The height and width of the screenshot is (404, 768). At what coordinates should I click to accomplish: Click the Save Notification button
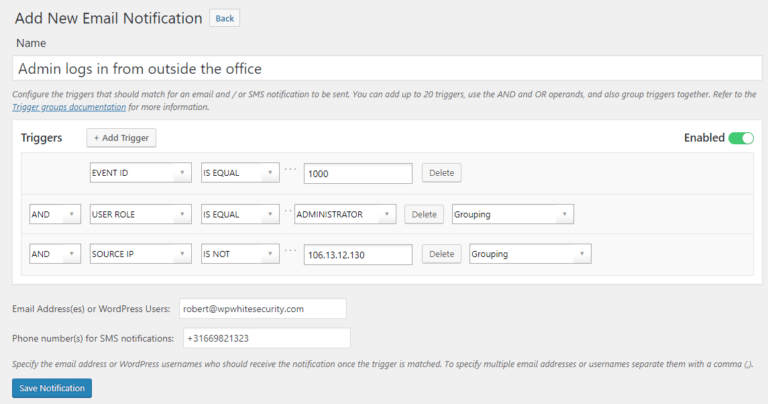pyautogui.click(x=51, y=387)
